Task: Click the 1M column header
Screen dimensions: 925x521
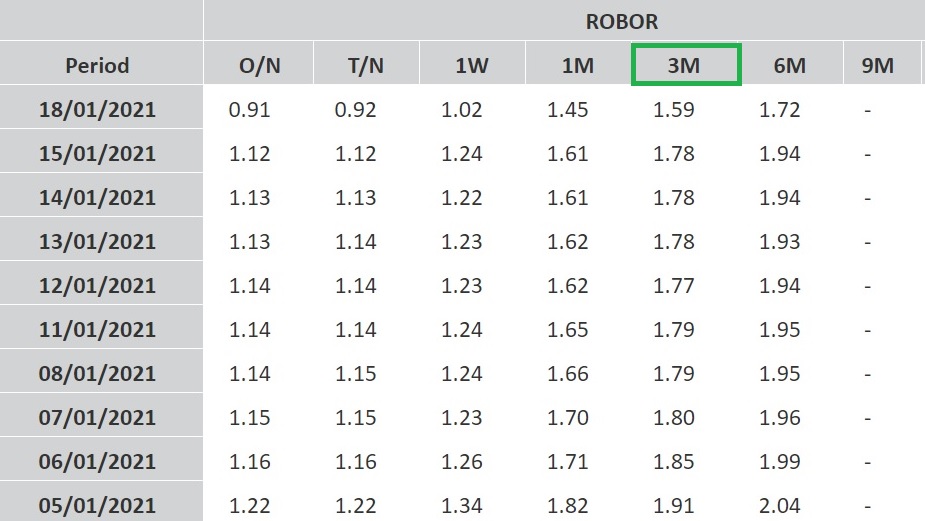Action: point(577,66)
